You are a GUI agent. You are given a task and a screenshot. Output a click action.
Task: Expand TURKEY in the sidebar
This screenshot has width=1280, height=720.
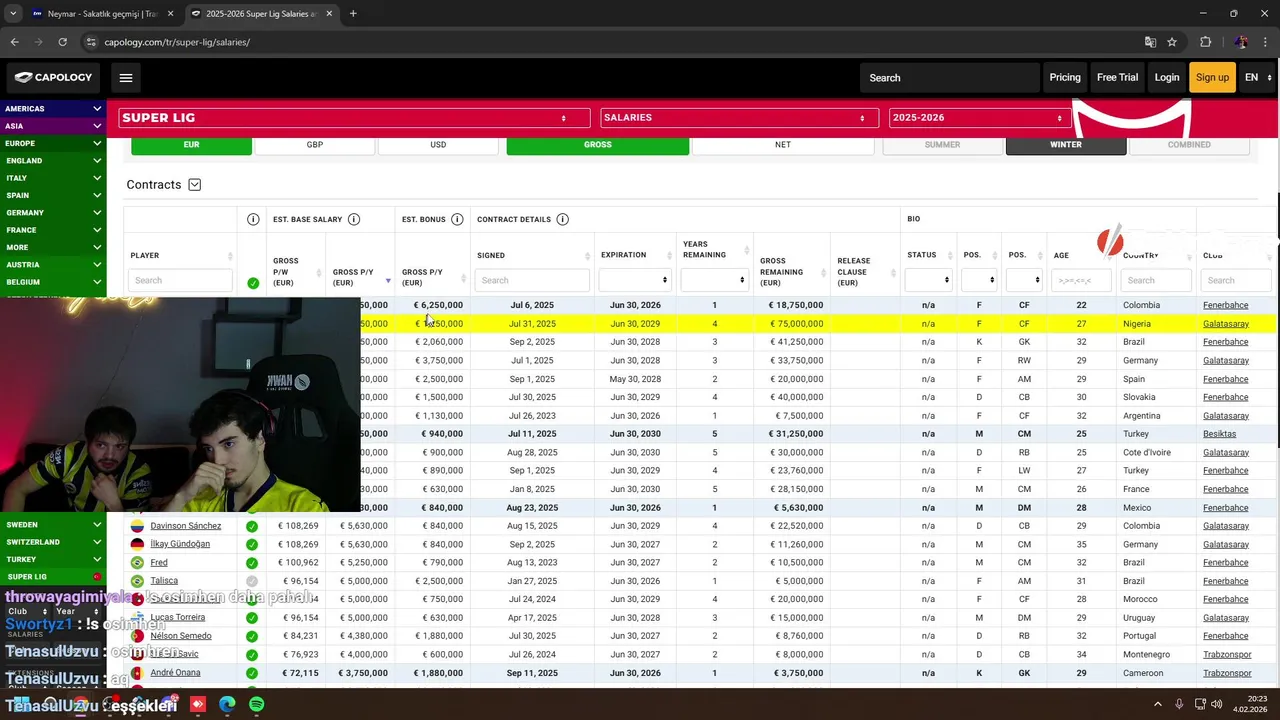coord(53,560)
